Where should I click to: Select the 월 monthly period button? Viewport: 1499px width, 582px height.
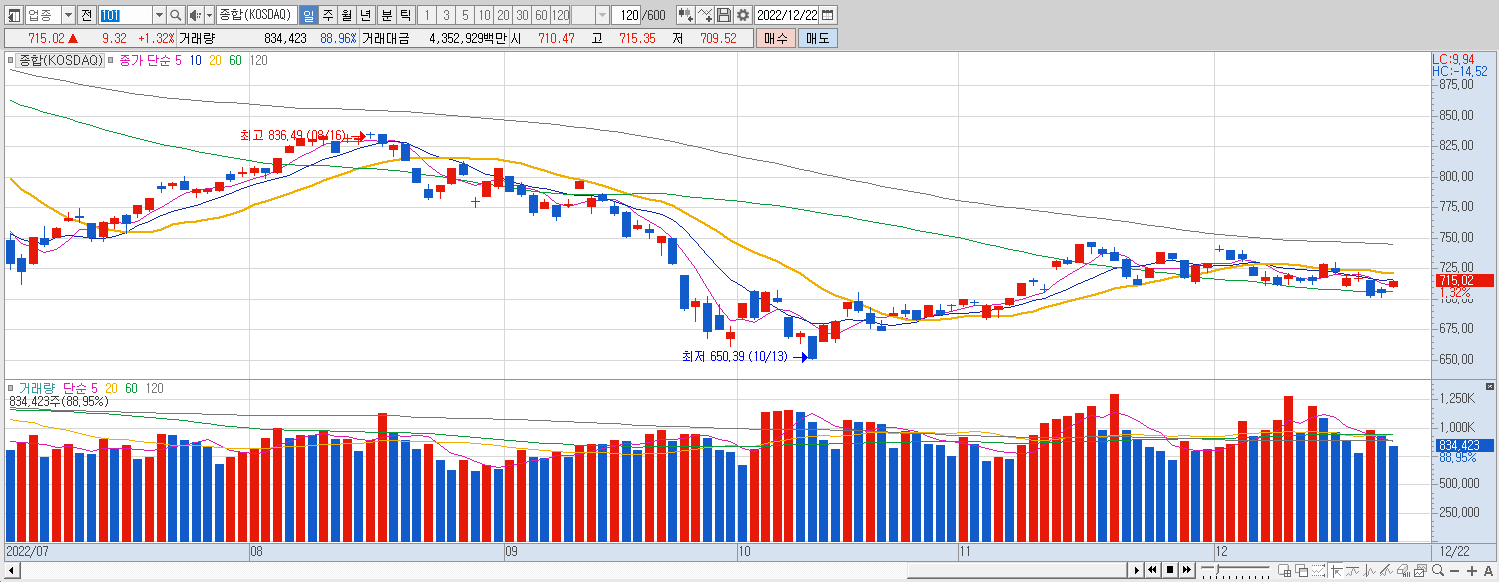pos(347,15)
